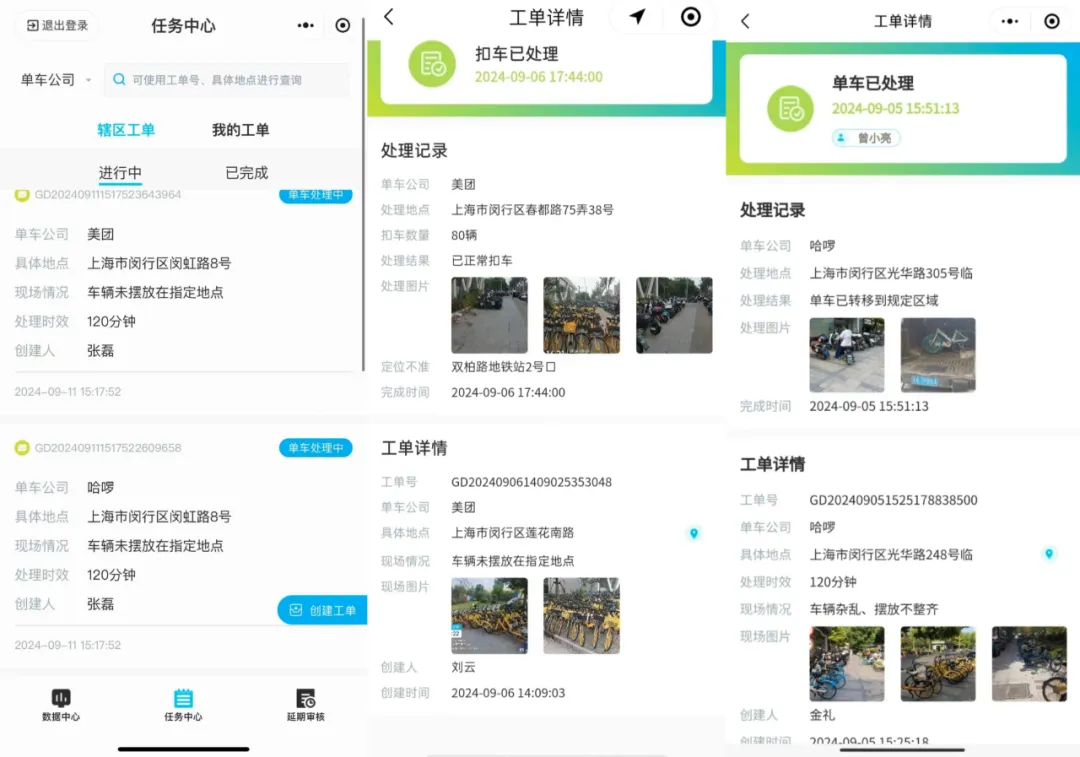The width and height of the screenshot is (1080, 757).
Task: Open first 处理图片 thumbnail for 春都路 record
Action: point(489,315)
